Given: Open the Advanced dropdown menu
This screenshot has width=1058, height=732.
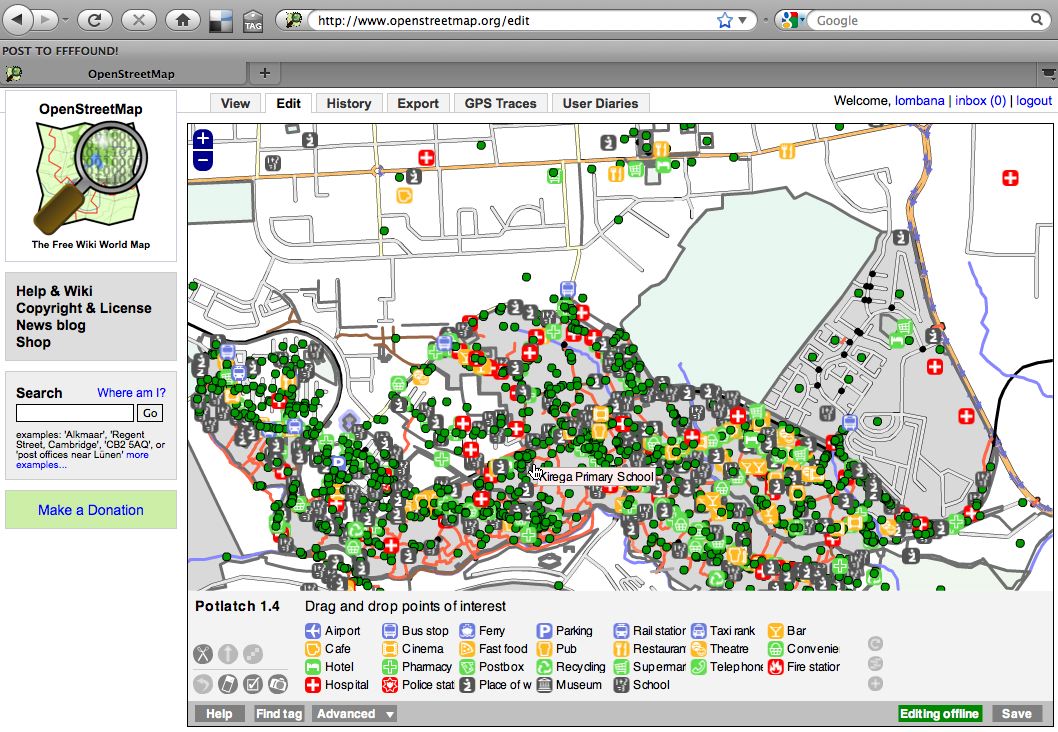Looking at the screenshot, I should tap(356, 714).
